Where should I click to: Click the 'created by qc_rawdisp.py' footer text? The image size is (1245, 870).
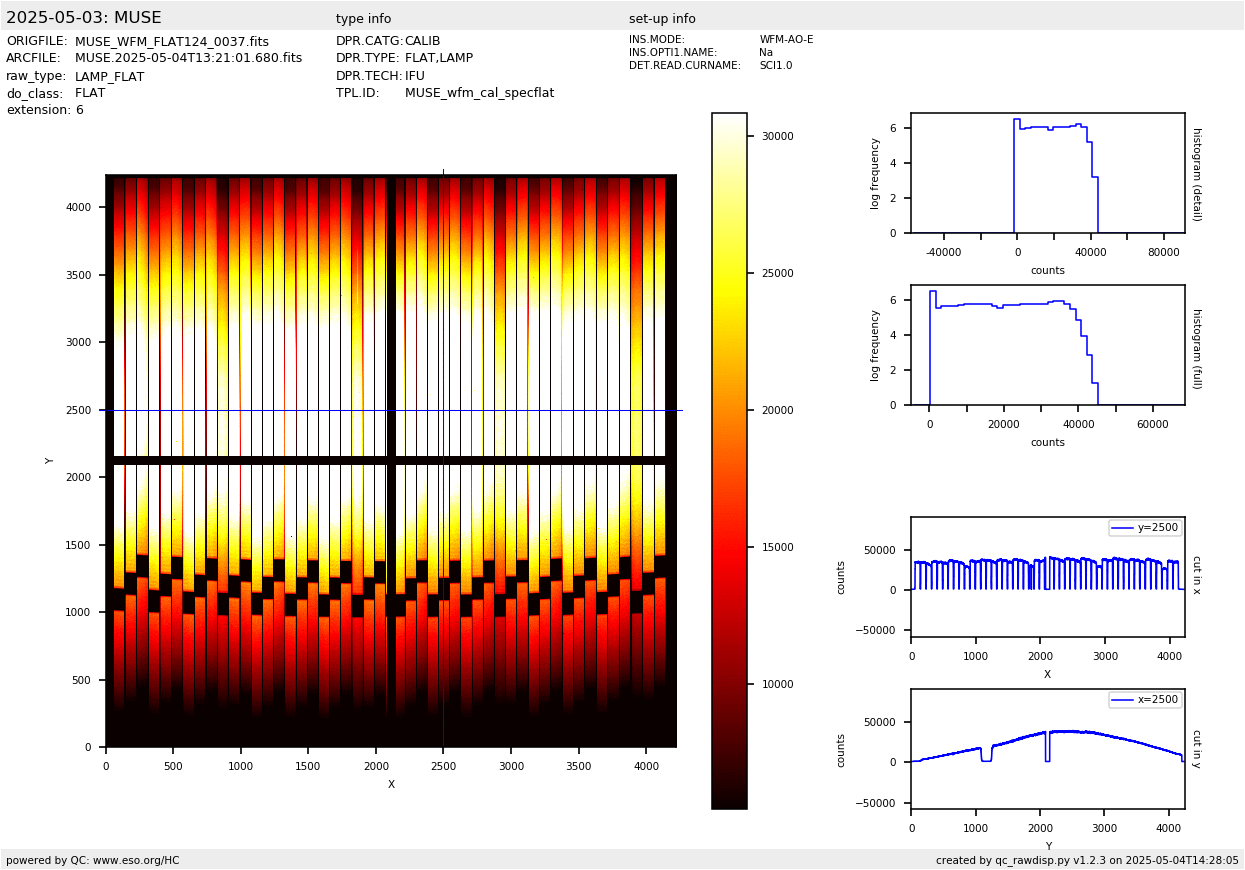[x=1087, y=860]
